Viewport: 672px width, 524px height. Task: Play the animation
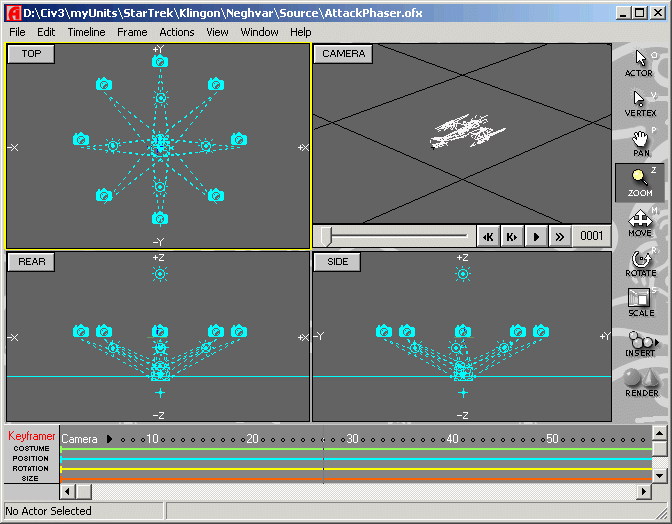[x=536, y=236]
